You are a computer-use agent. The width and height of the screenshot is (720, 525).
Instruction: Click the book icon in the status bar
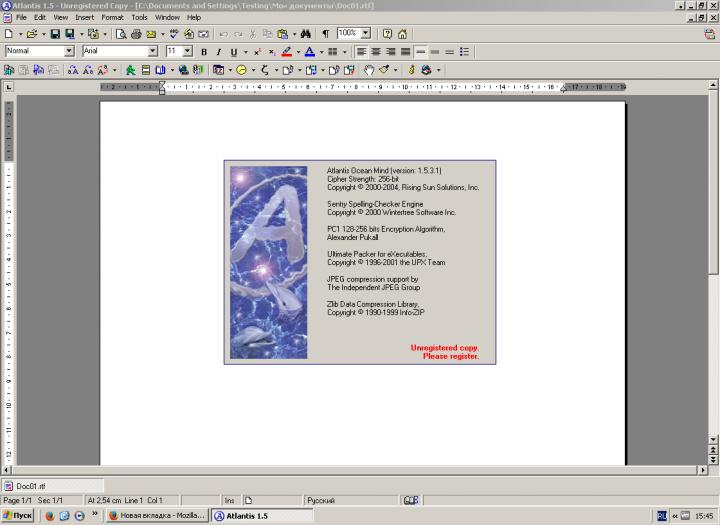pos(411,500)
